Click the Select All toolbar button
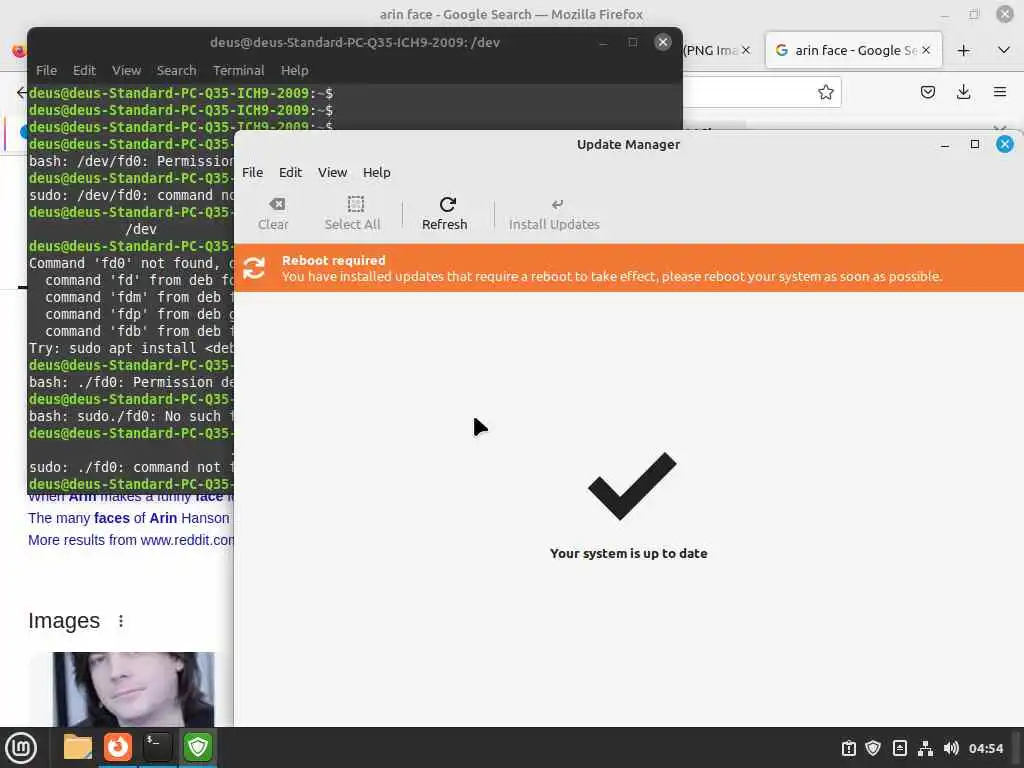 [353, 214]
